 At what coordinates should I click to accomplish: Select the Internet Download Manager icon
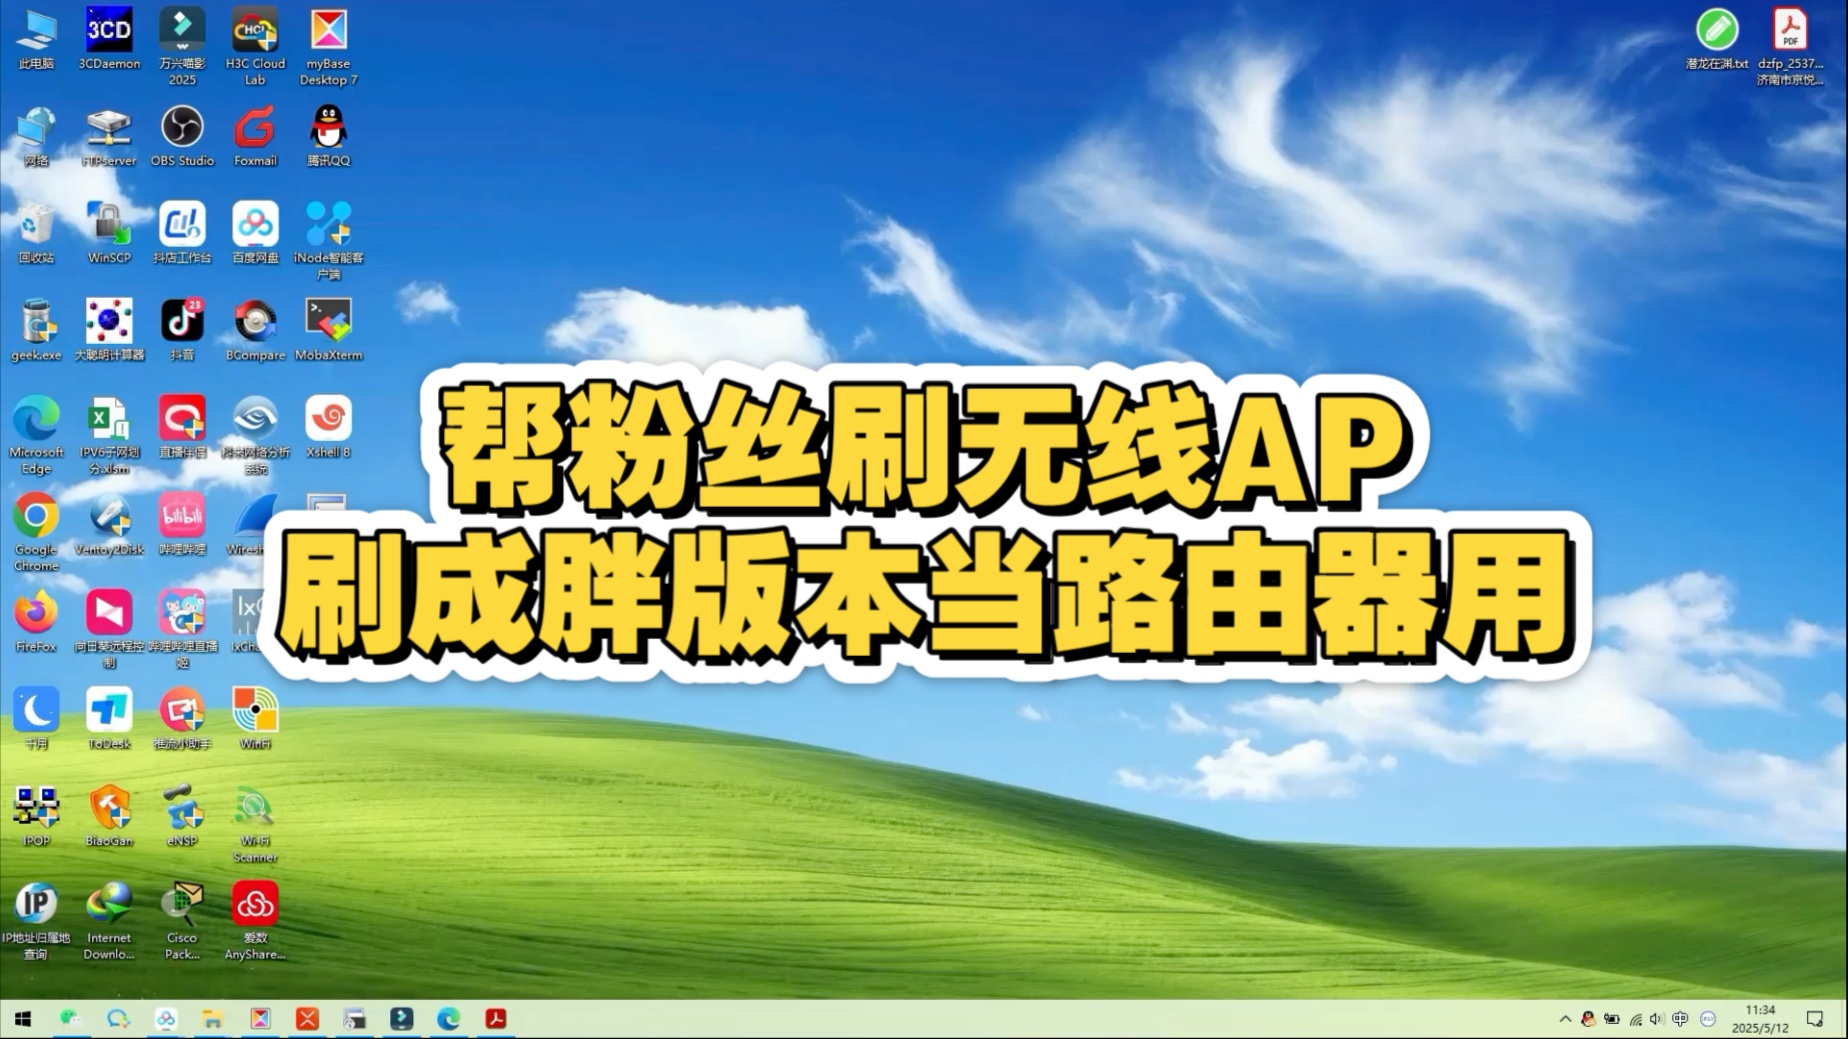(109, 921)
